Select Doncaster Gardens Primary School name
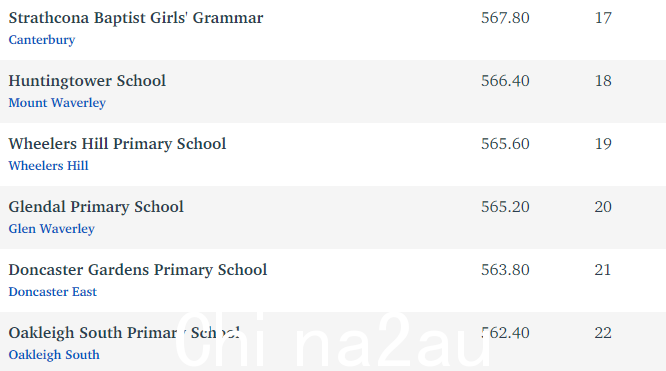The width and height of the screenshot is (666, 371). click(138, 269)
